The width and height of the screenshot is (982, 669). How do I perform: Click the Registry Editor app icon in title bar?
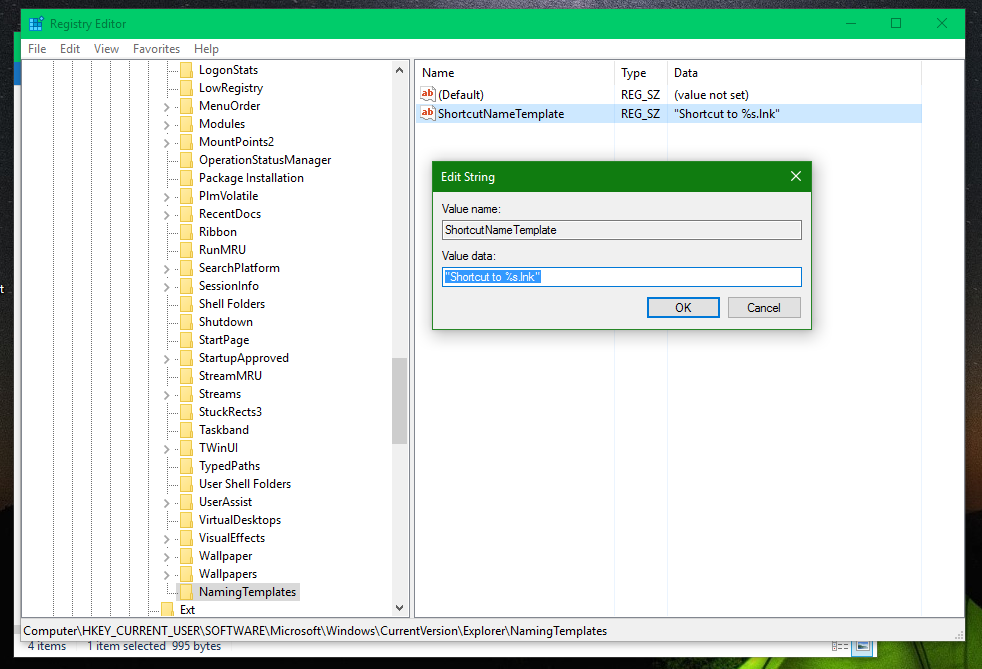[x=36, y=24]
